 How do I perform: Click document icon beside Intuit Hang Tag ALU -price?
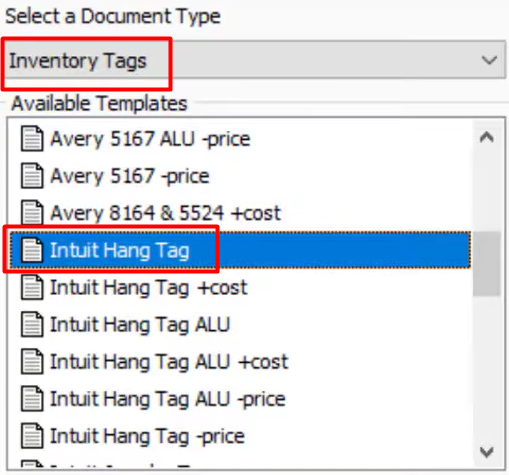32,399
